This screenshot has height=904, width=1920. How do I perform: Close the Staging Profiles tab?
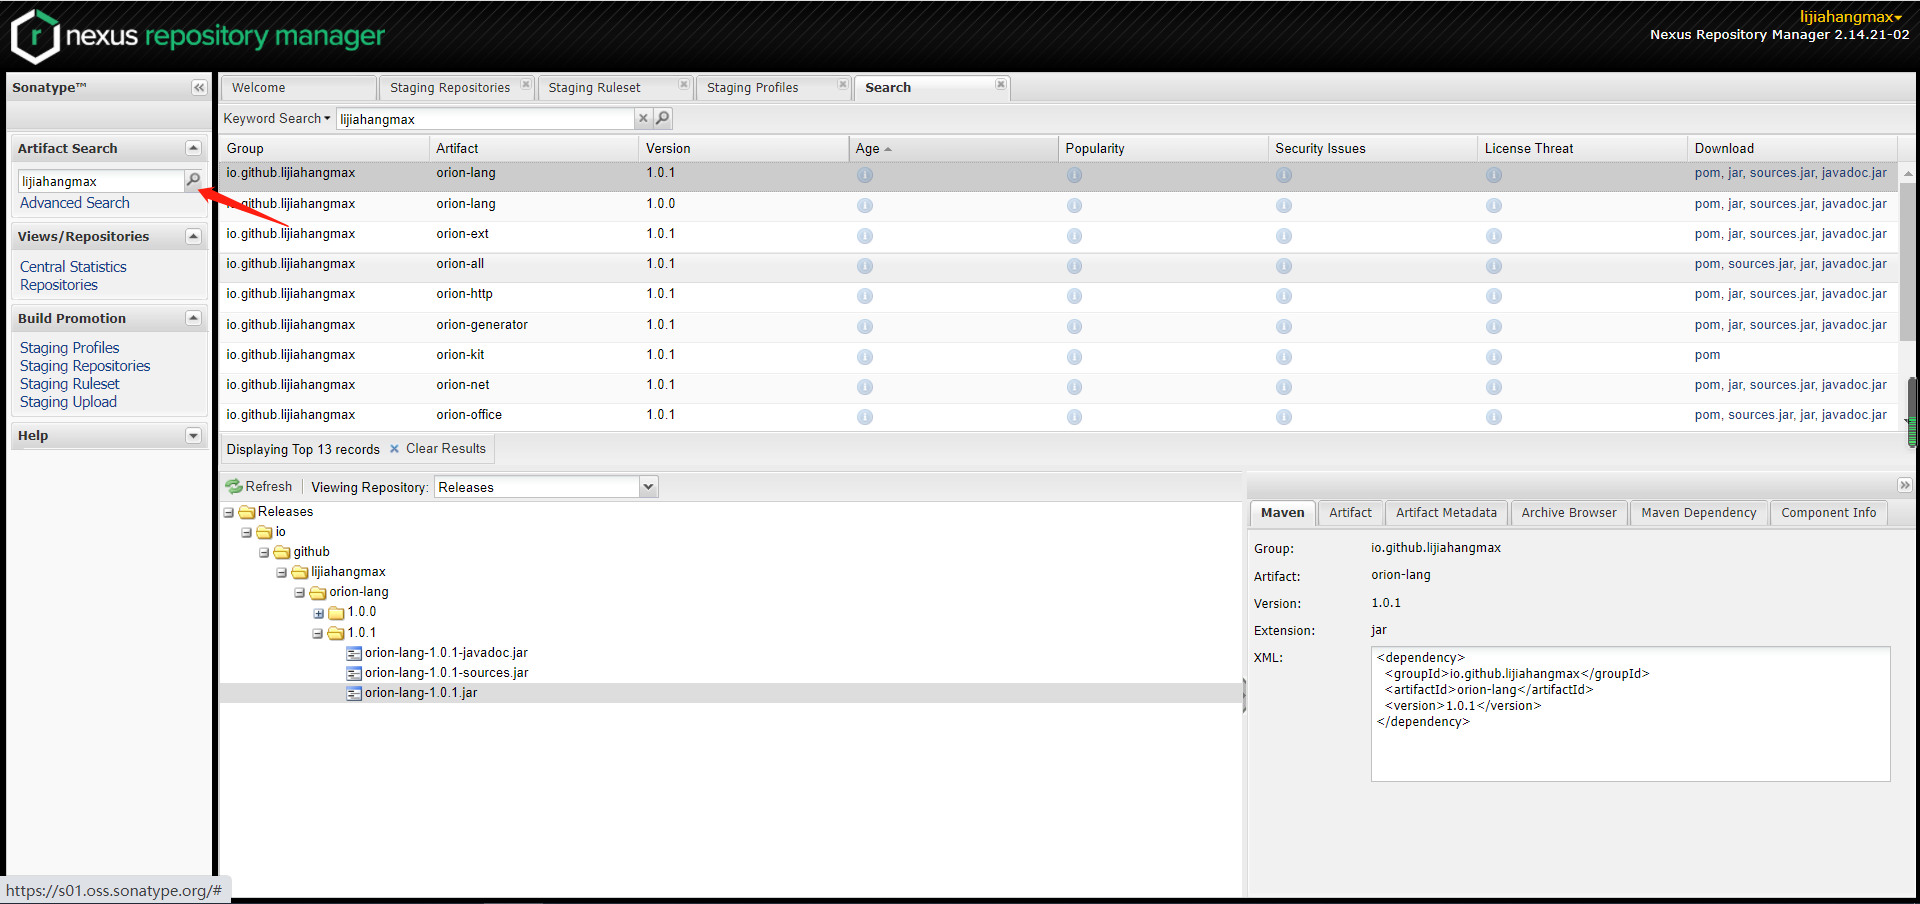click(842, 85)
